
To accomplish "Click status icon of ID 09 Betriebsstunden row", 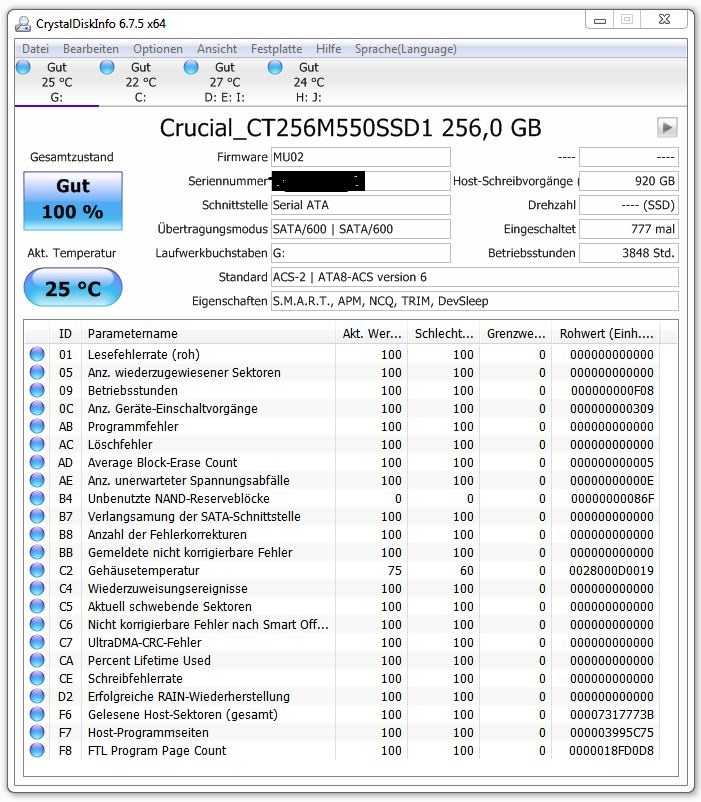I will coord(37,390).
